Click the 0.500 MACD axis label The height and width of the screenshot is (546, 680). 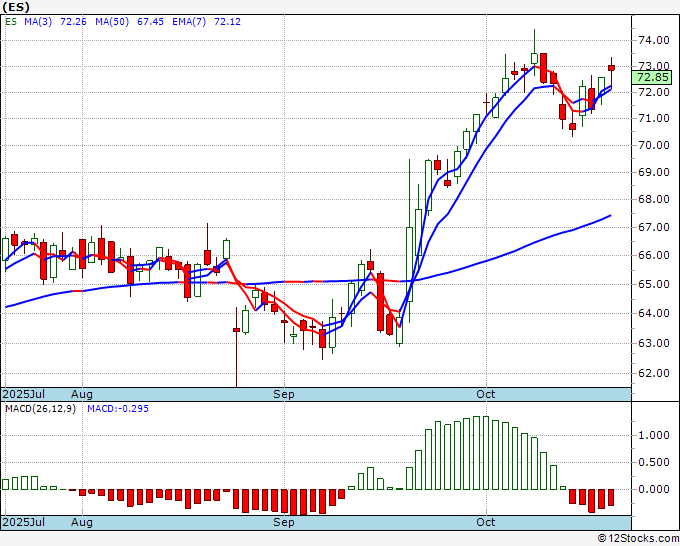pos(654,462)
